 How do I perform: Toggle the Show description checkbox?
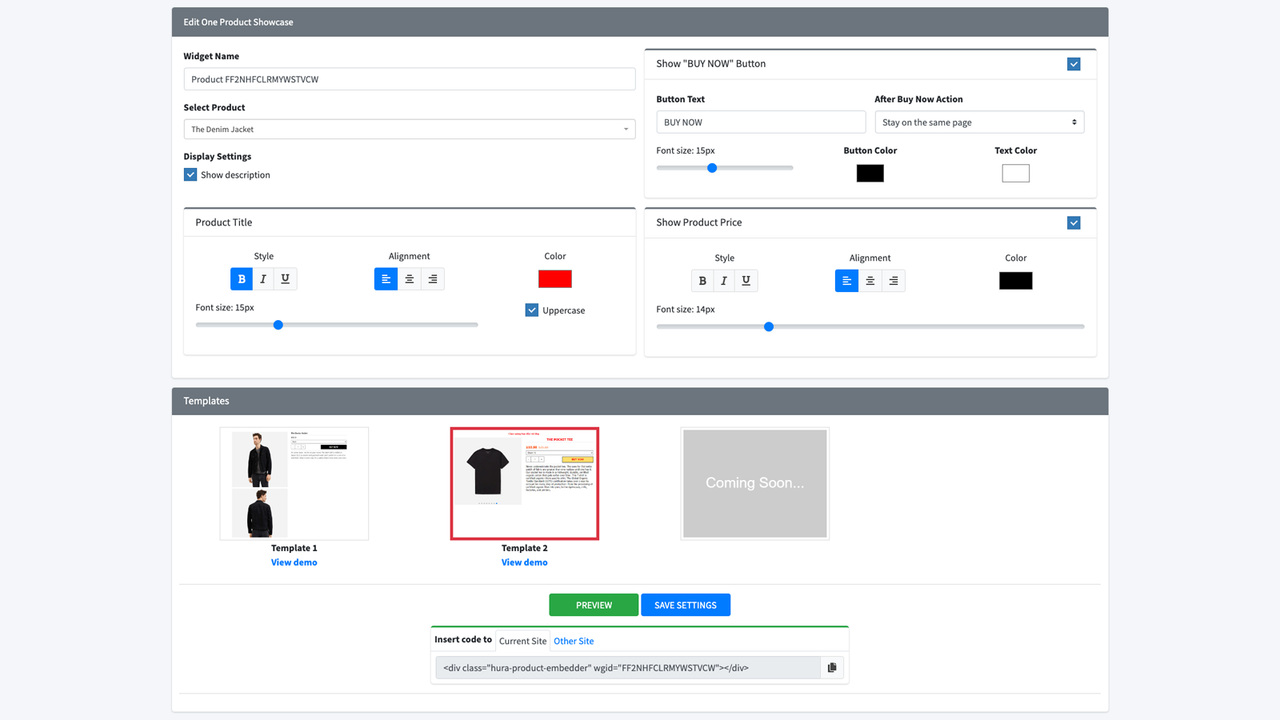pyautogui.click(x=190, y=174)
